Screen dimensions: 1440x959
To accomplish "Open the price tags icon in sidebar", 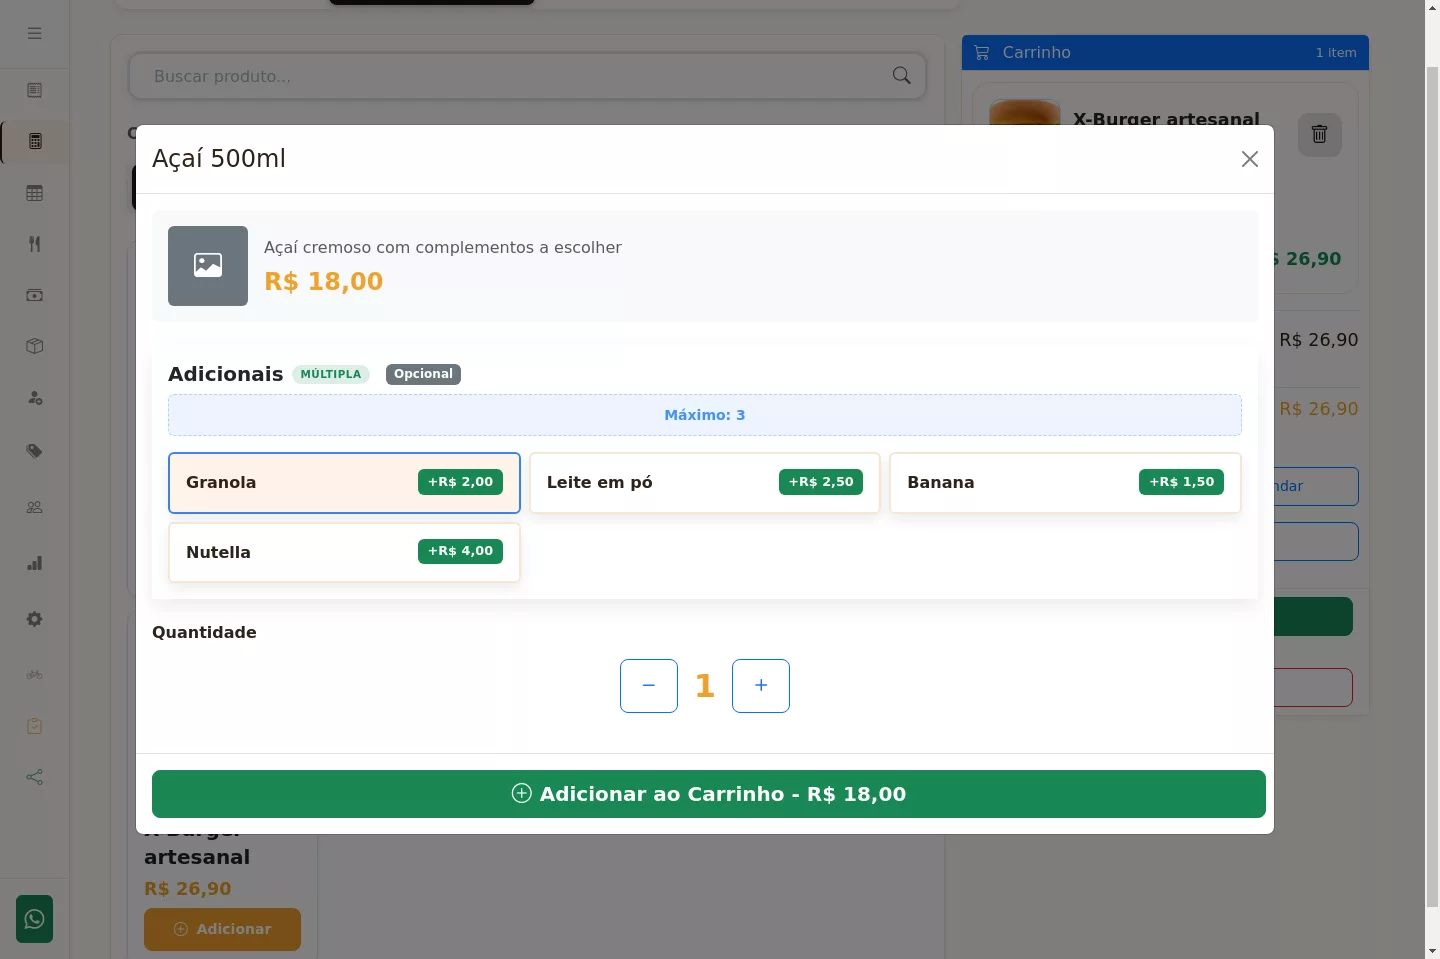I will coord(35,451).
